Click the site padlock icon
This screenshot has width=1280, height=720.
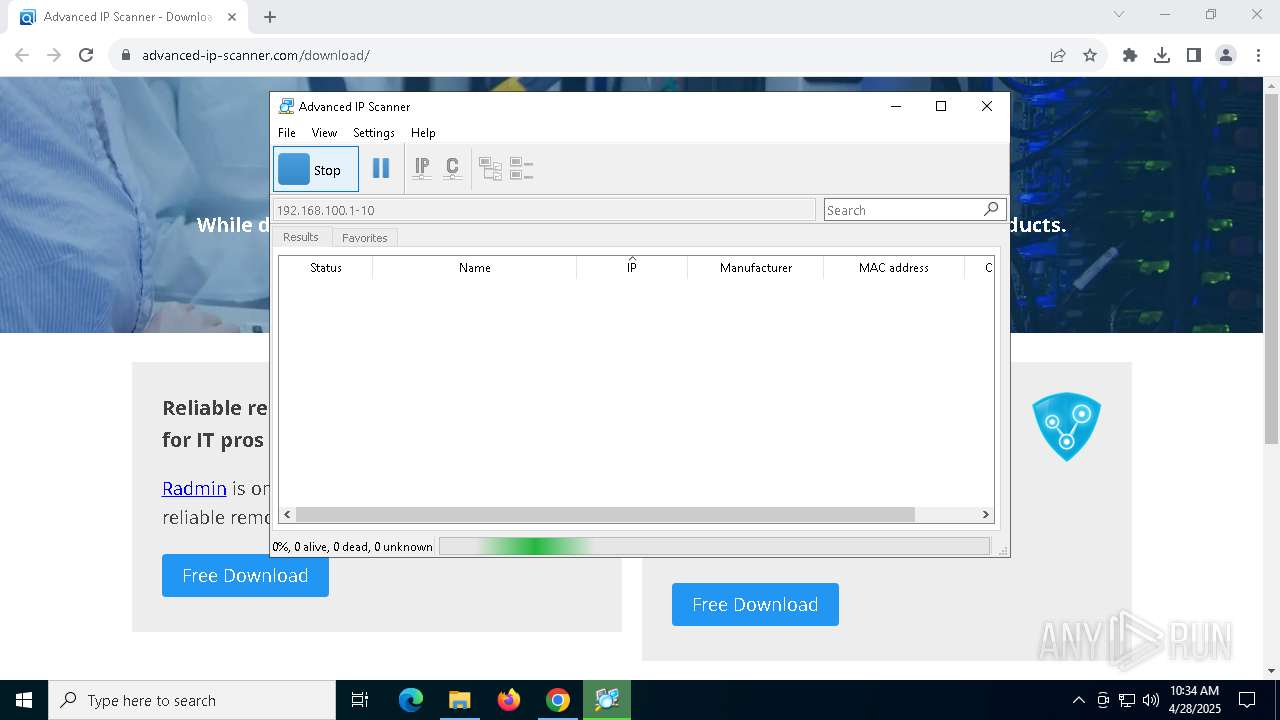126,55
